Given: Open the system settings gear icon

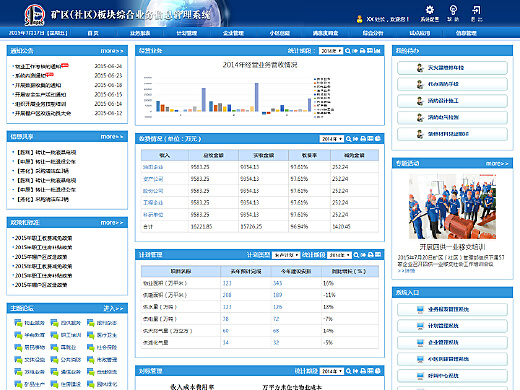Looking at the screenshot, I should (x=430, y=10).
